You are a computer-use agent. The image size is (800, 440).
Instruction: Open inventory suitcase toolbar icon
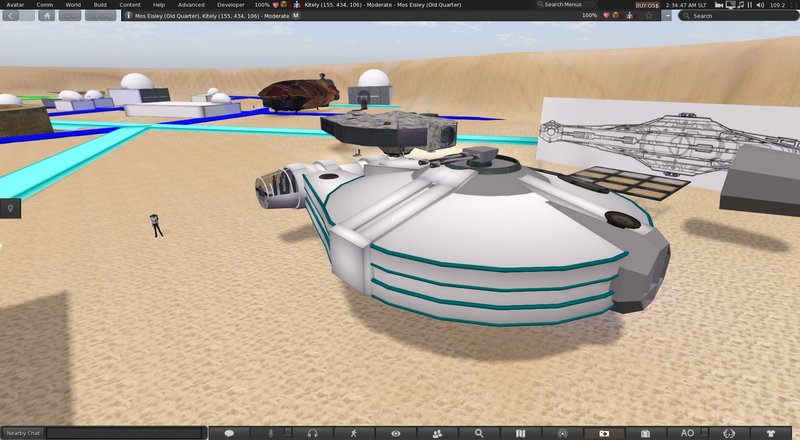[645, 433]
